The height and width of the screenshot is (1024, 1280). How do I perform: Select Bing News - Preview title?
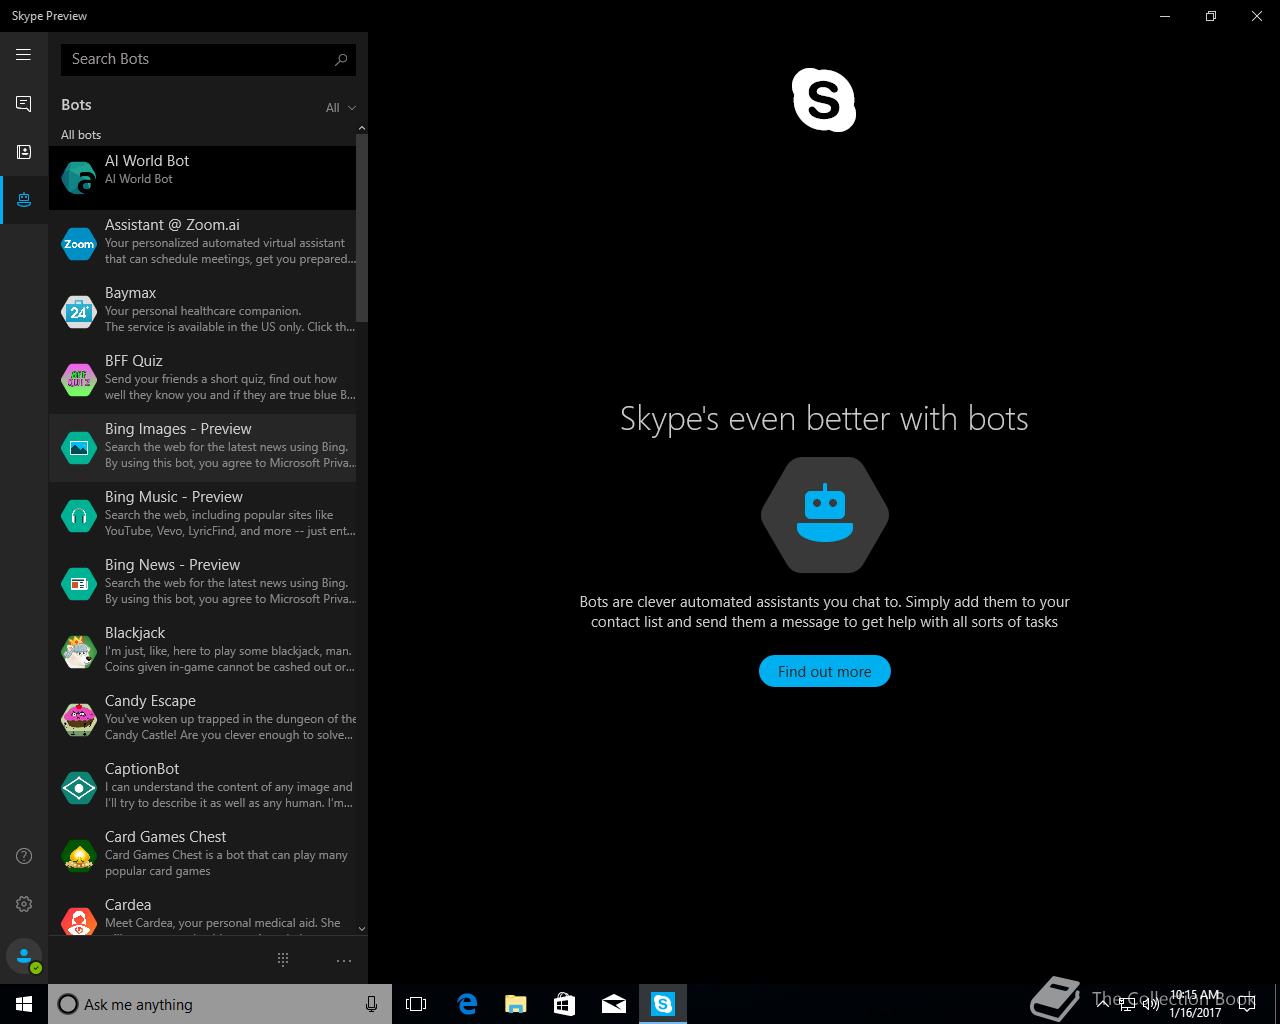(173, 564)
